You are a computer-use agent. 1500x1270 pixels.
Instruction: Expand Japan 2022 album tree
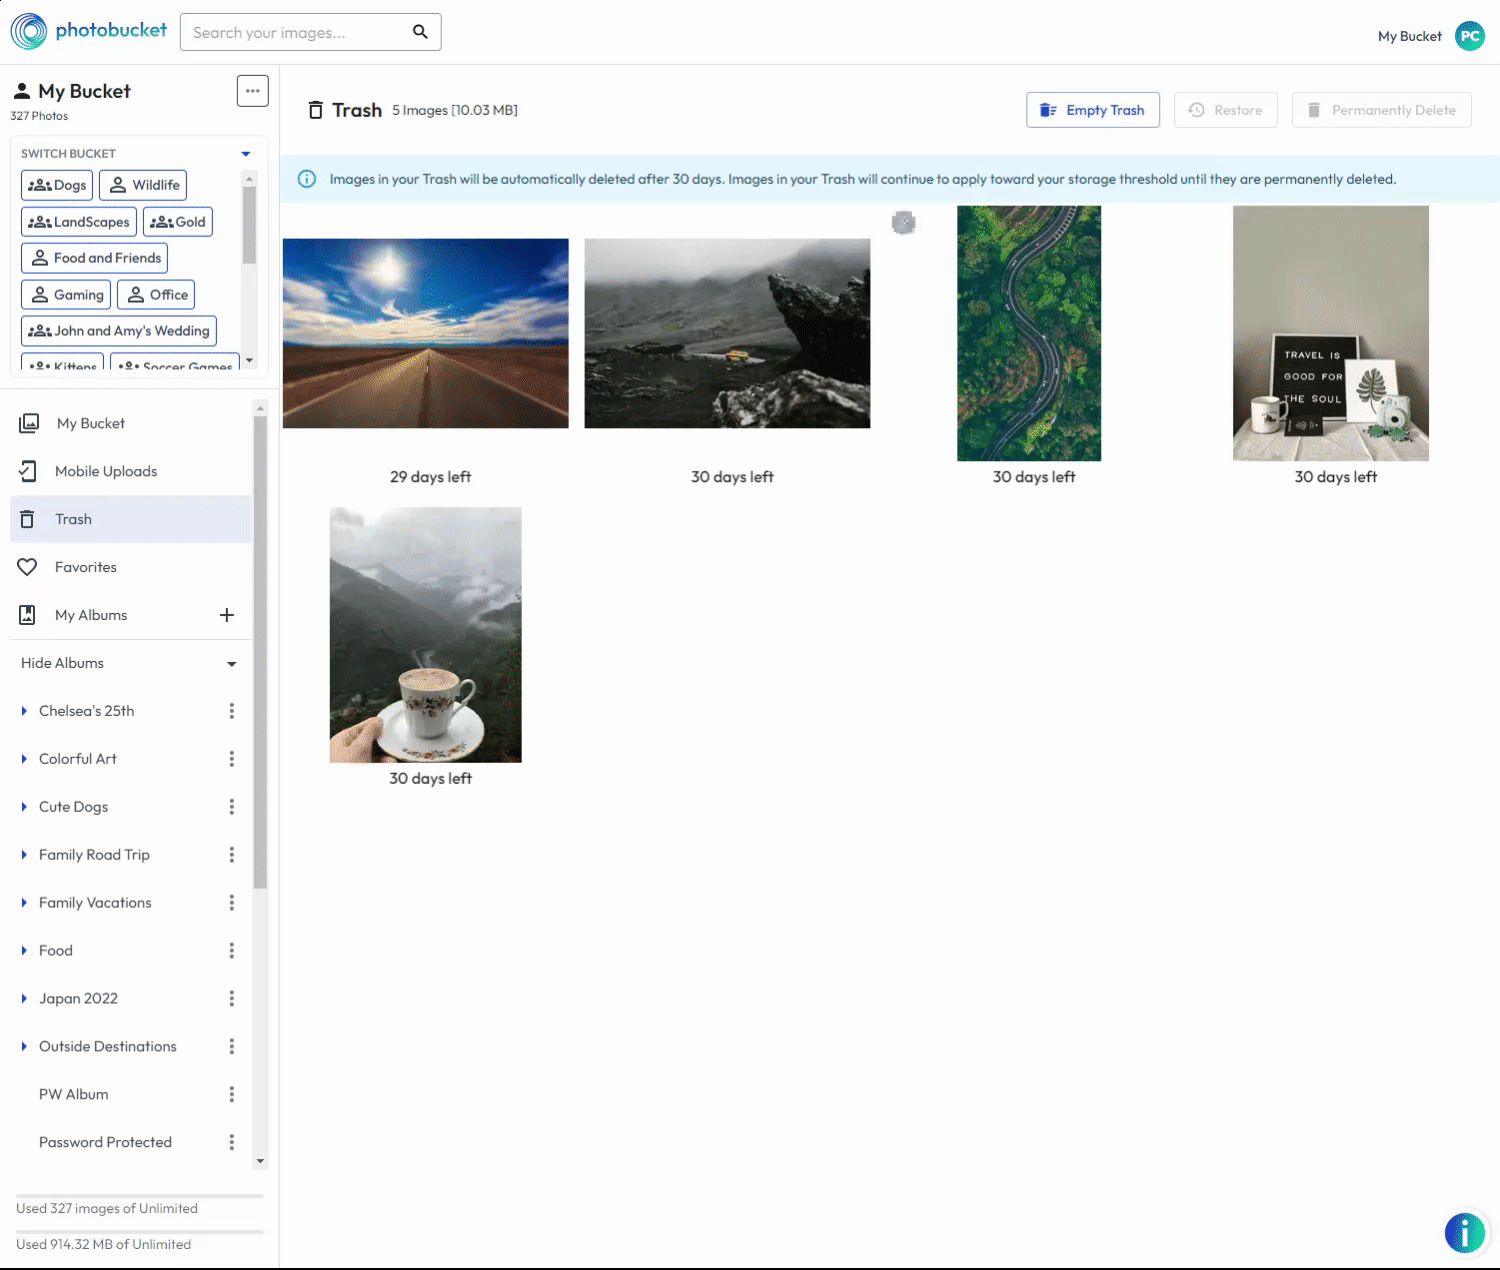click(24, 999)
